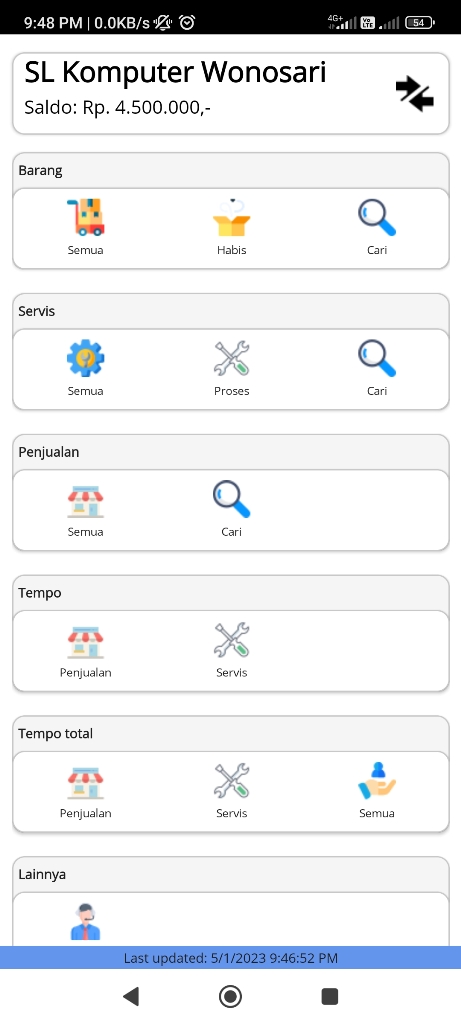
Task: Open Servis tools icon under Tempo total
Action: click(232, 781)
